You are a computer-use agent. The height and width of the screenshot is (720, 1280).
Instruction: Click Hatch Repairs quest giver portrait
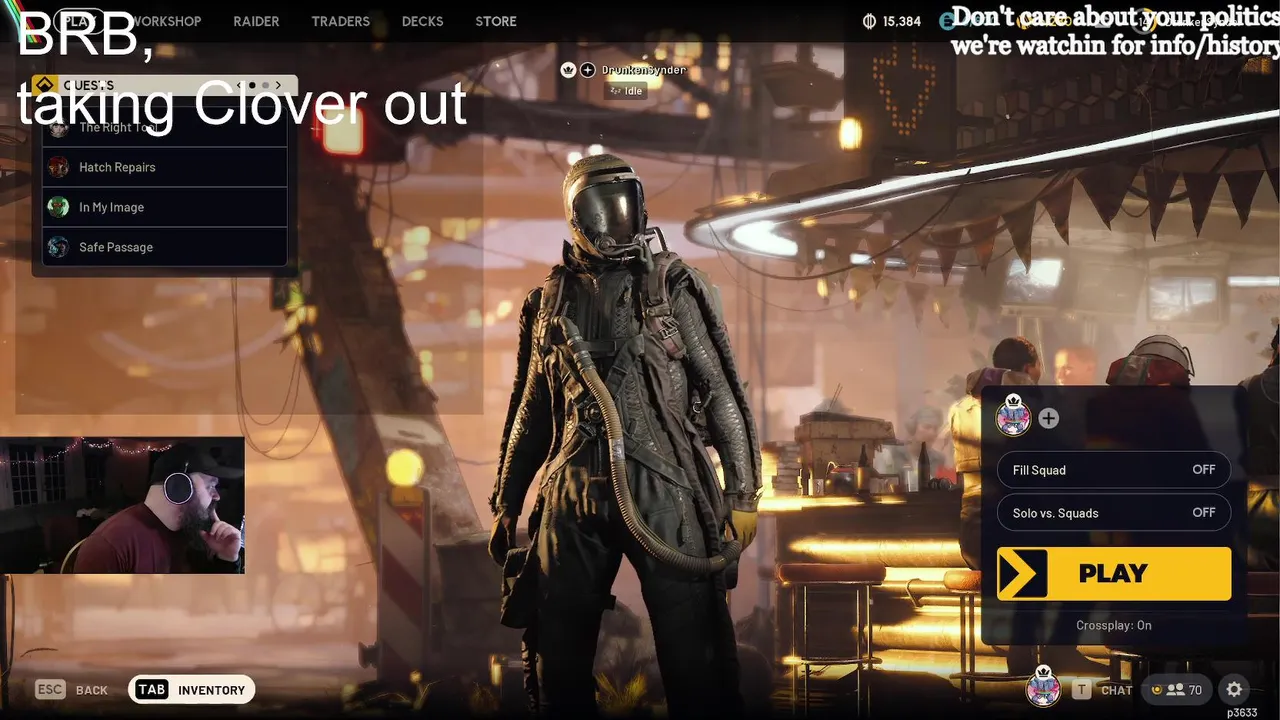[x=59, y=167]
